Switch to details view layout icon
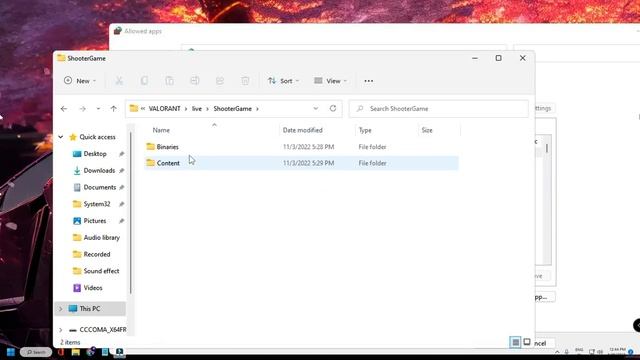 click(x=516, y=342)
